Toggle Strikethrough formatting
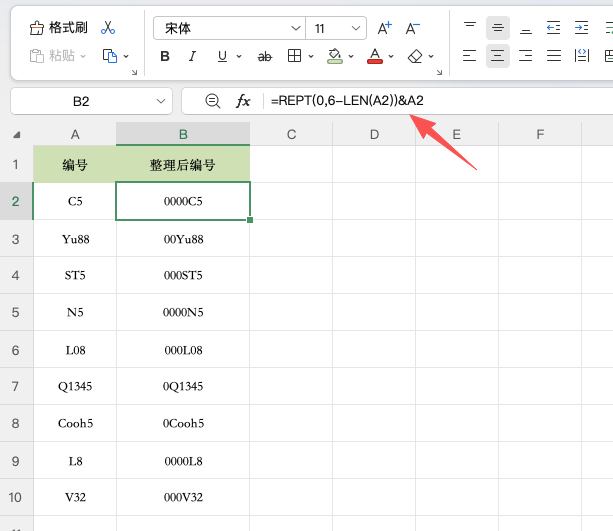The height and width of the screenshot is (531, 613). [x=265, y=57]
